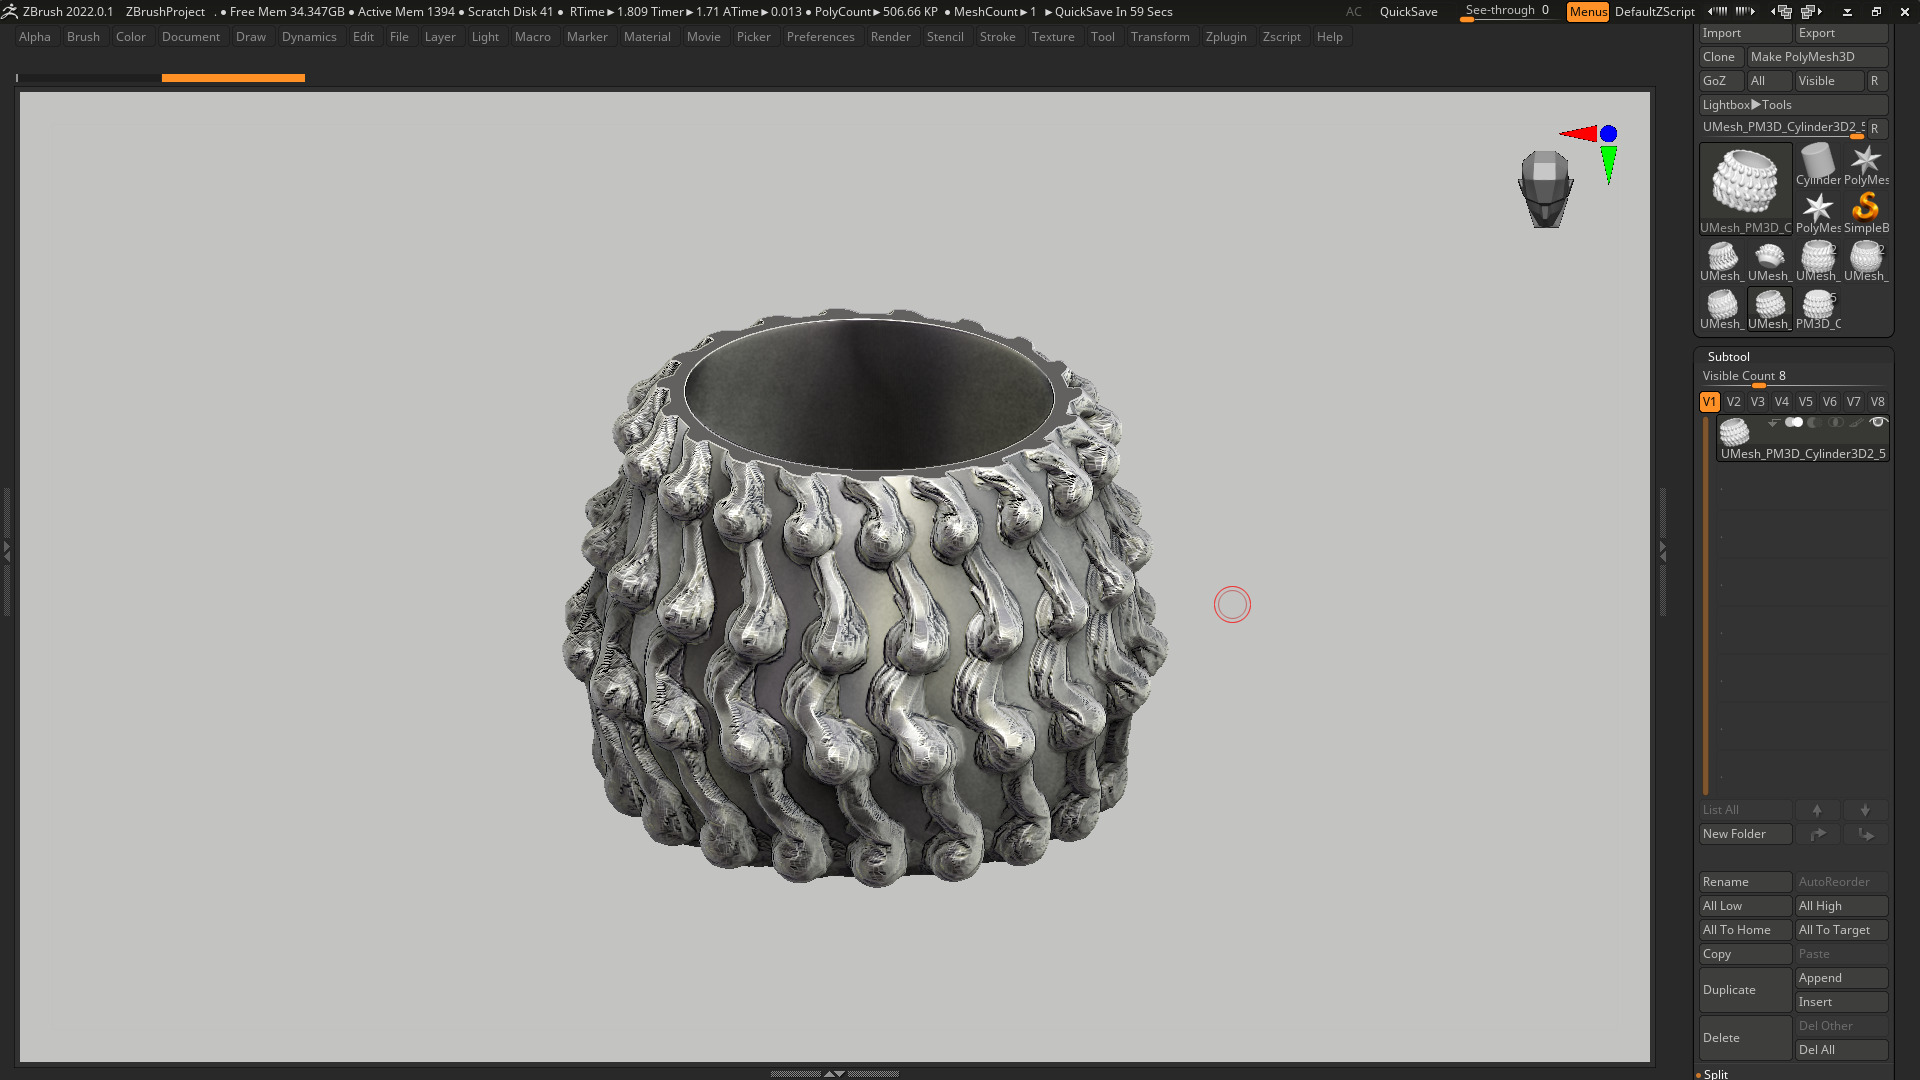Click the Duplicate subtool button
The image size is (1920, 1080).
click(1745, 990)
